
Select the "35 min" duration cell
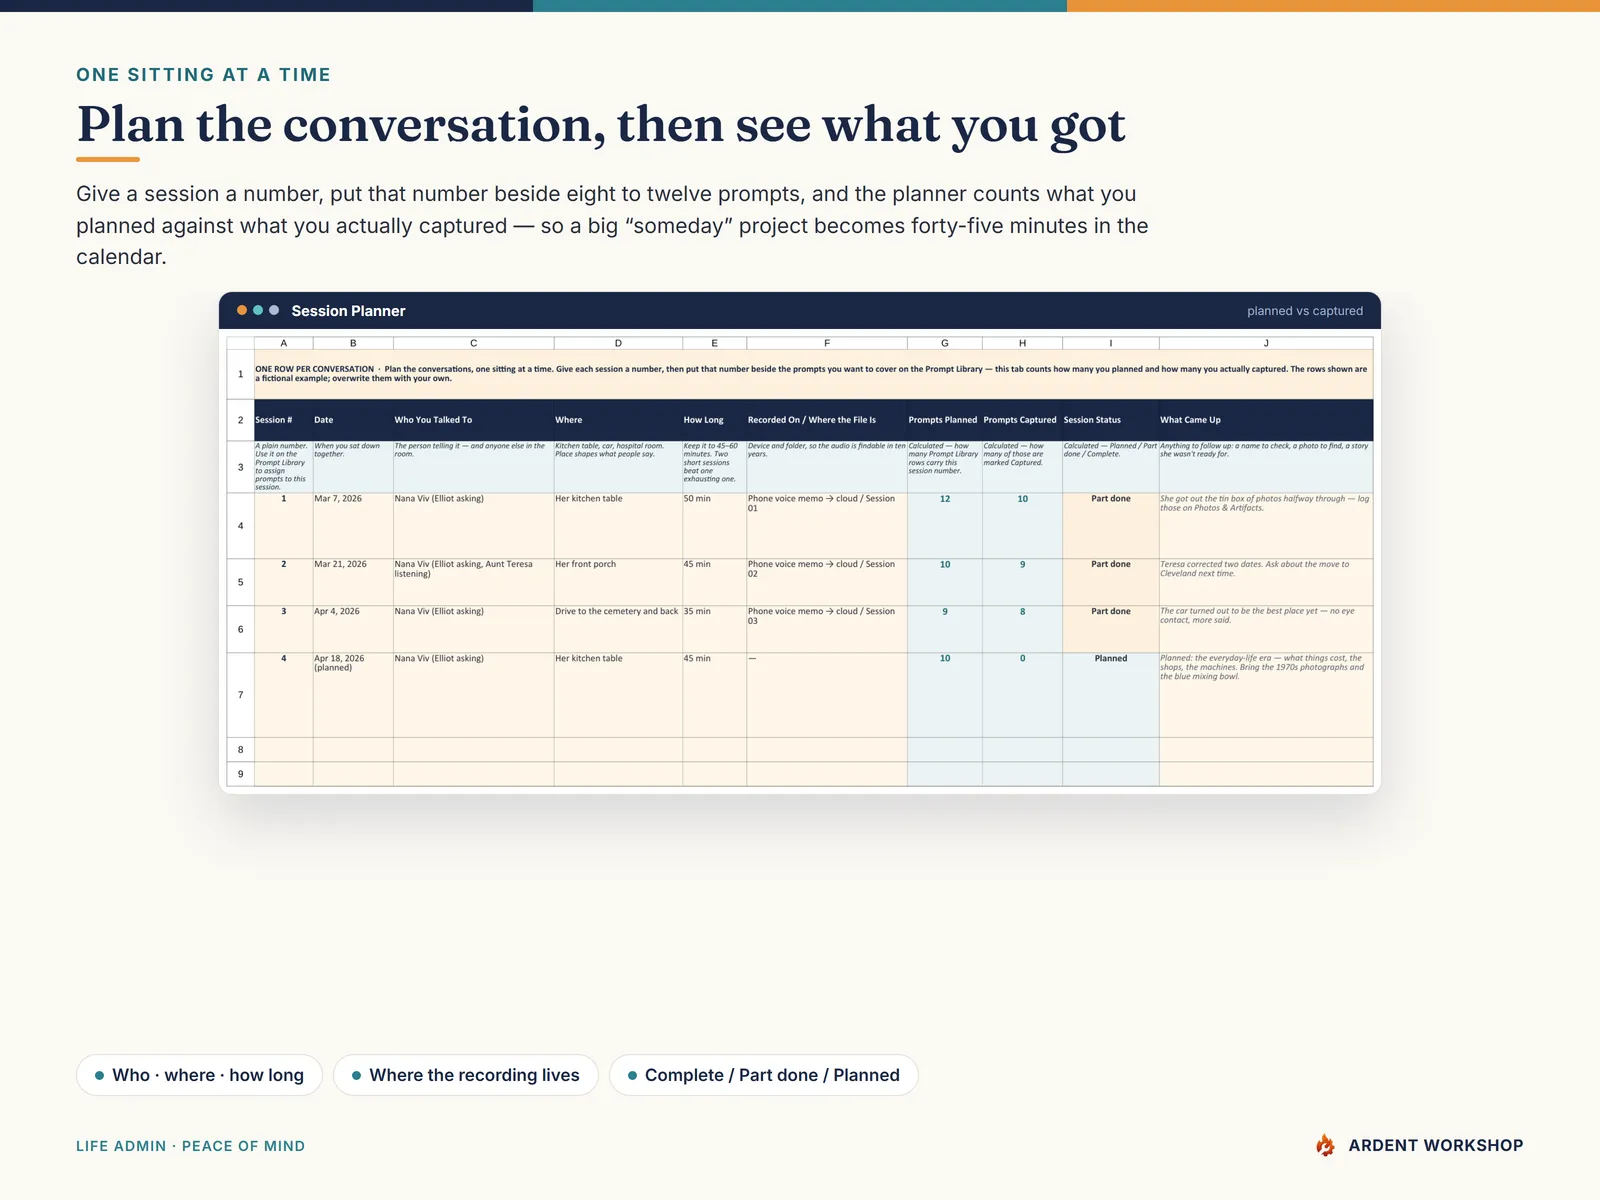point(714,629)
